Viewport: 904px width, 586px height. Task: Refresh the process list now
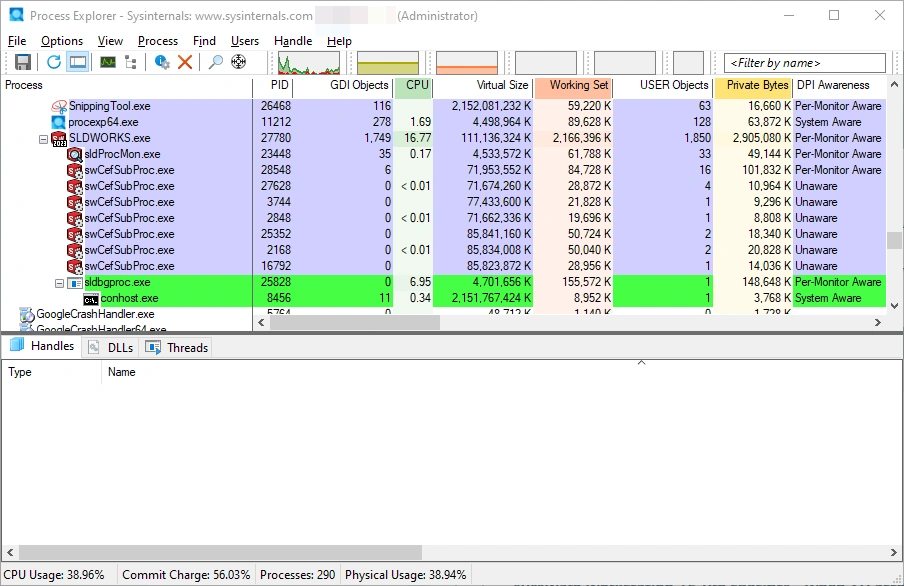pyautogui.click(x=54, y=62)
